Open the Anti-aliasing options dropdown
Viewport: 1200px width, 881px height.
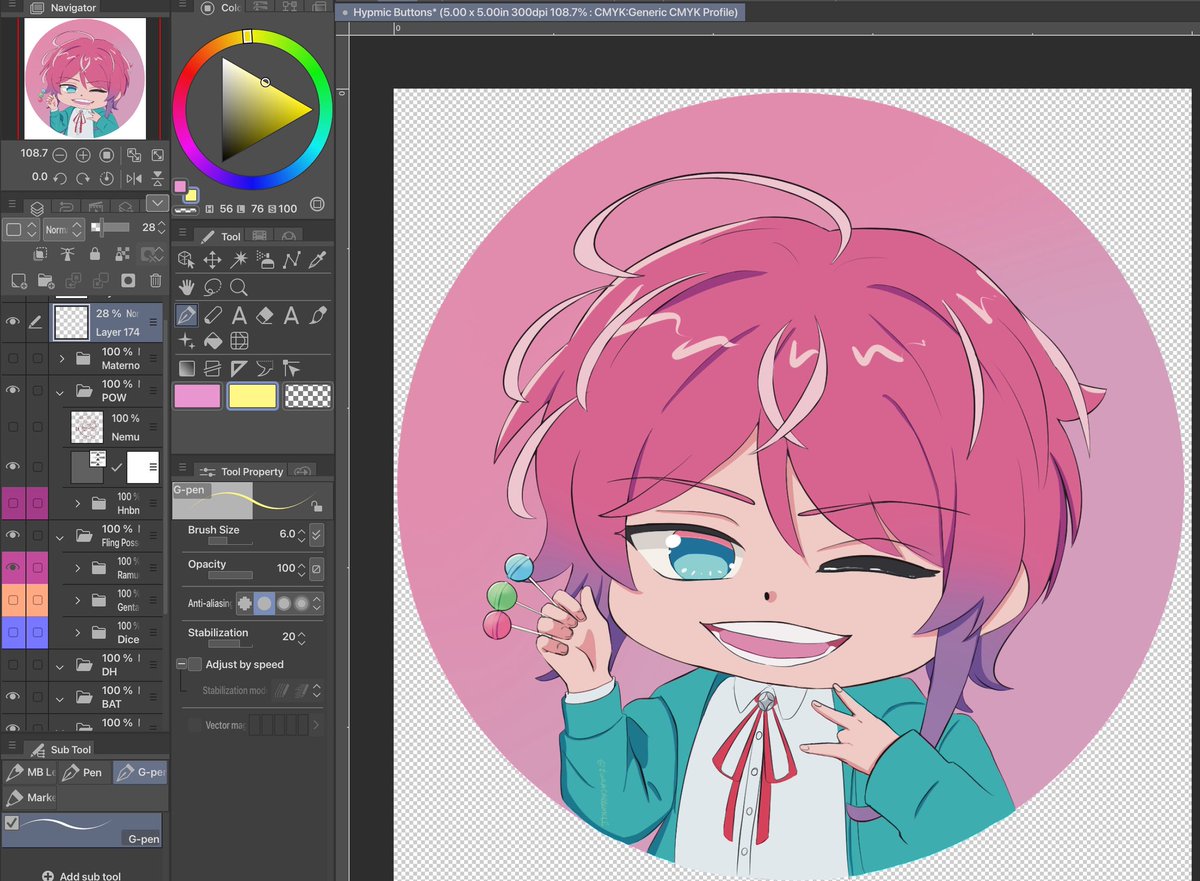point(317,603)
